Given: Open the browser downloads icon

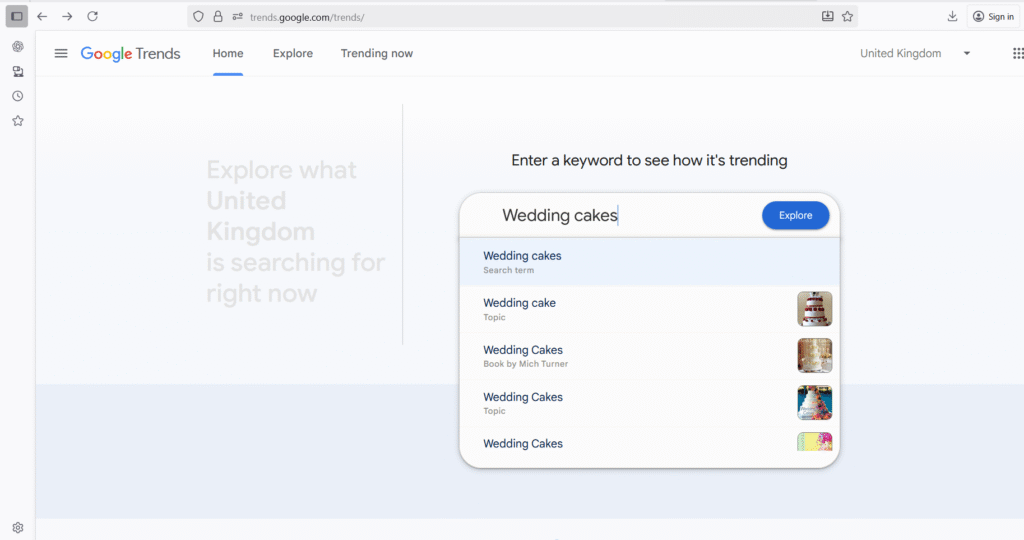Looking at the screenshot, I should pyautogui.click(x=952, y=16).
